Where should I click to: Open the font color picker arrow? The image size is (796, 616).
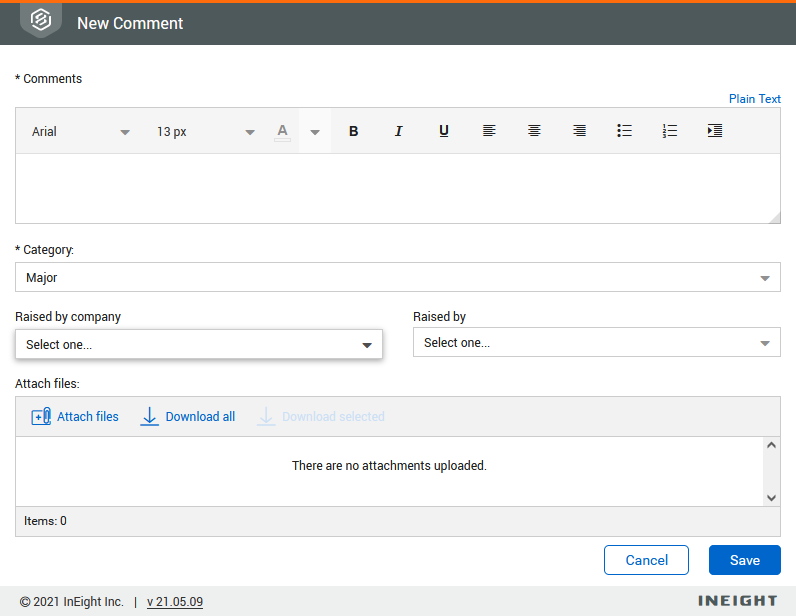pos(315,132)
